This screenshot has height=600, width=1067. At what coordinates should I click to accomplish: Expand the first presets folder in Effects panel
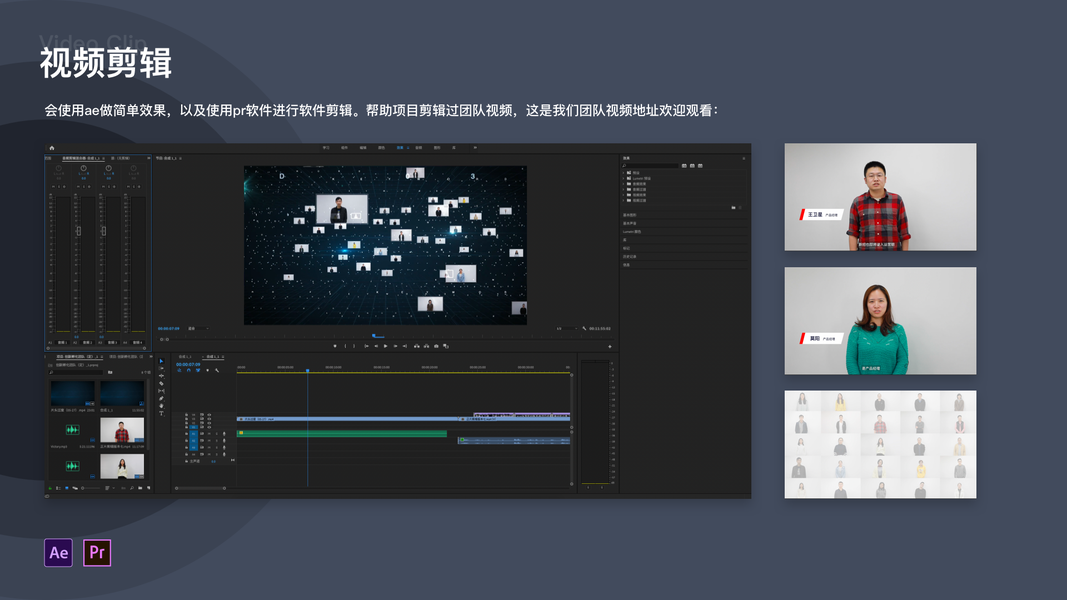point(623,173)
